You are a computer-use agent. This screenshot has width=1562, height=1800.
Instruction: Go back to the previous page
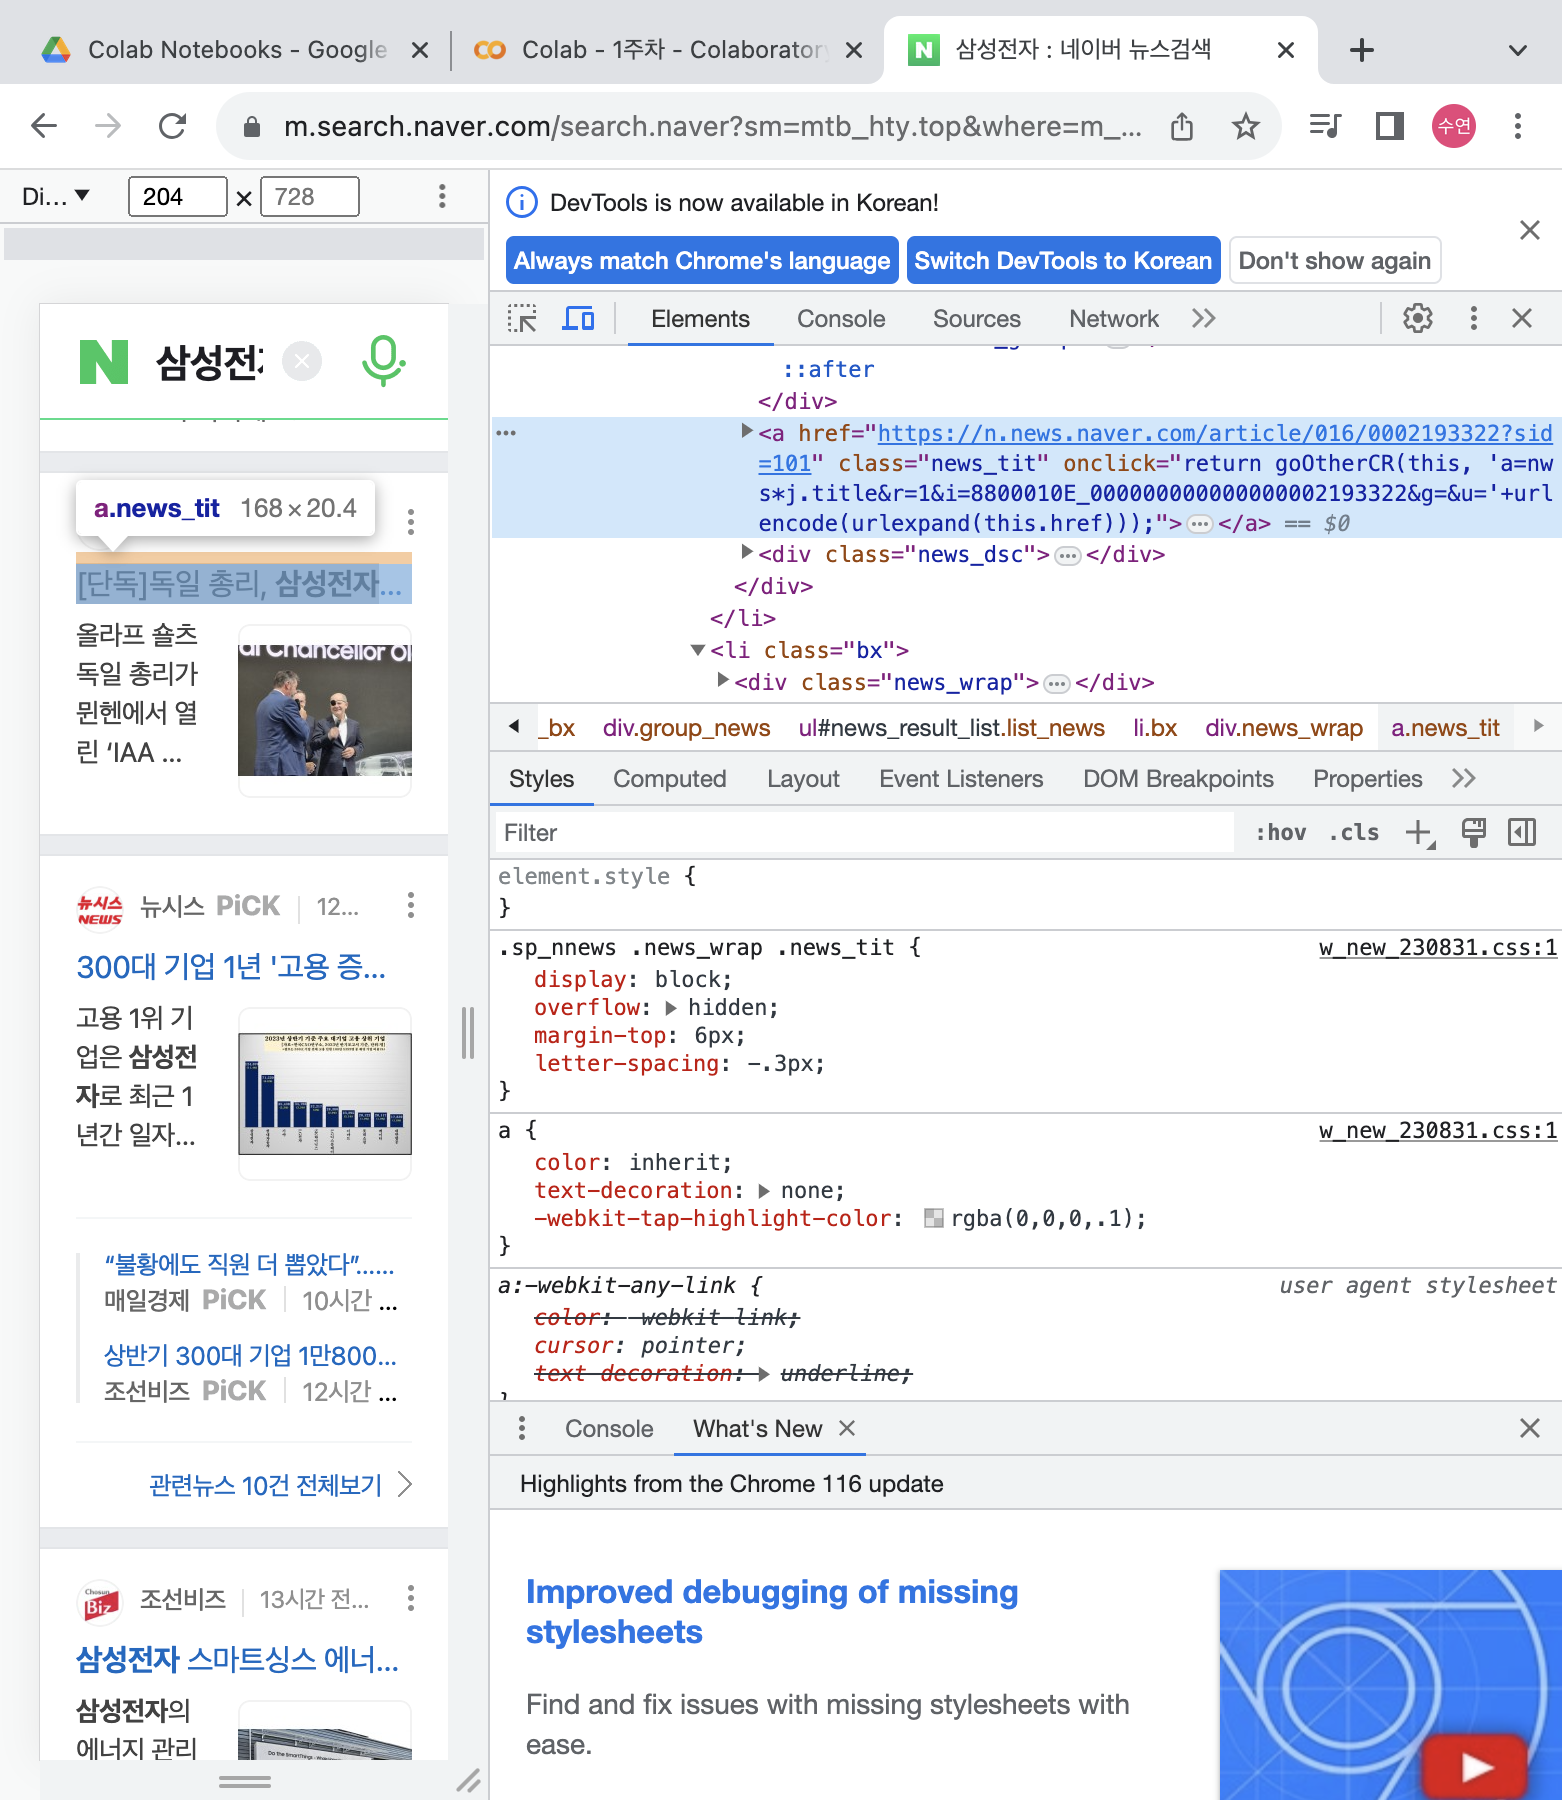click(x=44, y=126)
